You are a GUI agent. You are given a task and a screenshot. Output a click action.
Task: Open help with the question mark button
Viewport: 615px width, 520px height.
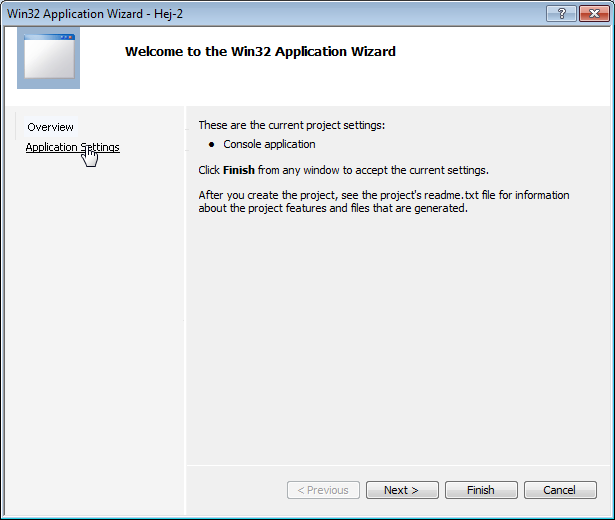tap(561, 14)
